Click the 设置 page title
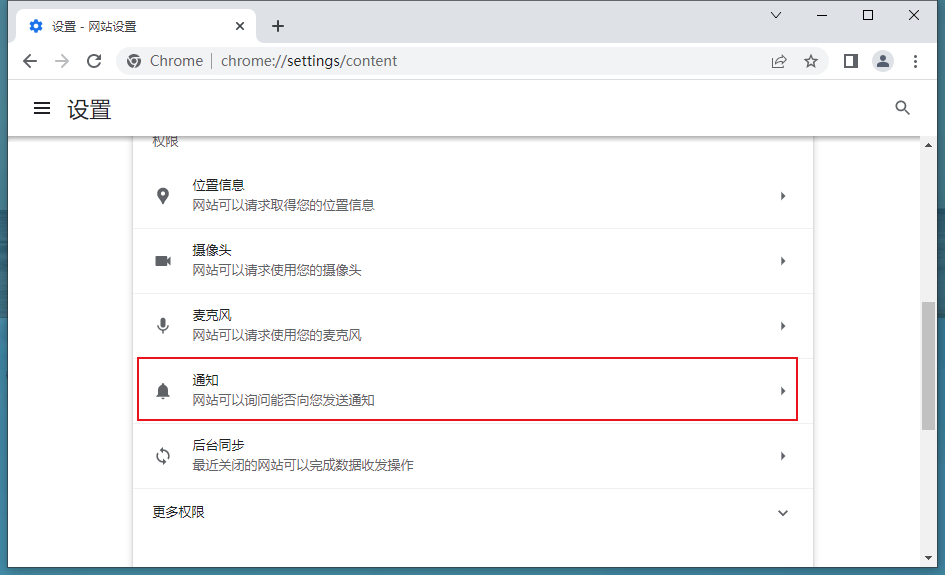The image size is (945, 575). (89, 109)
